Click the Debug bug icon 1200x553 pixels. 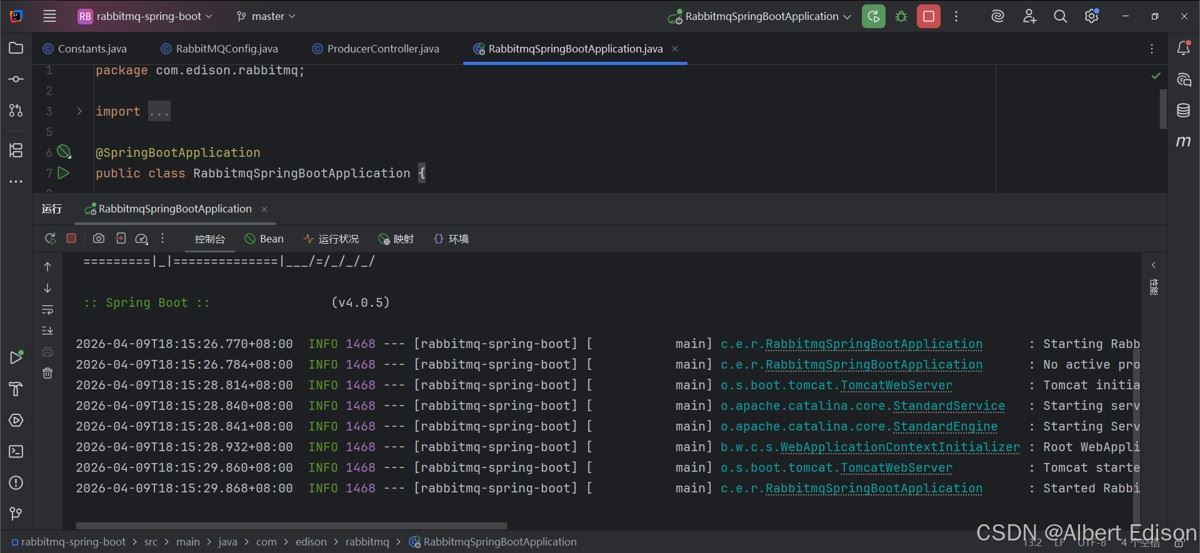(x=901, y=16)
